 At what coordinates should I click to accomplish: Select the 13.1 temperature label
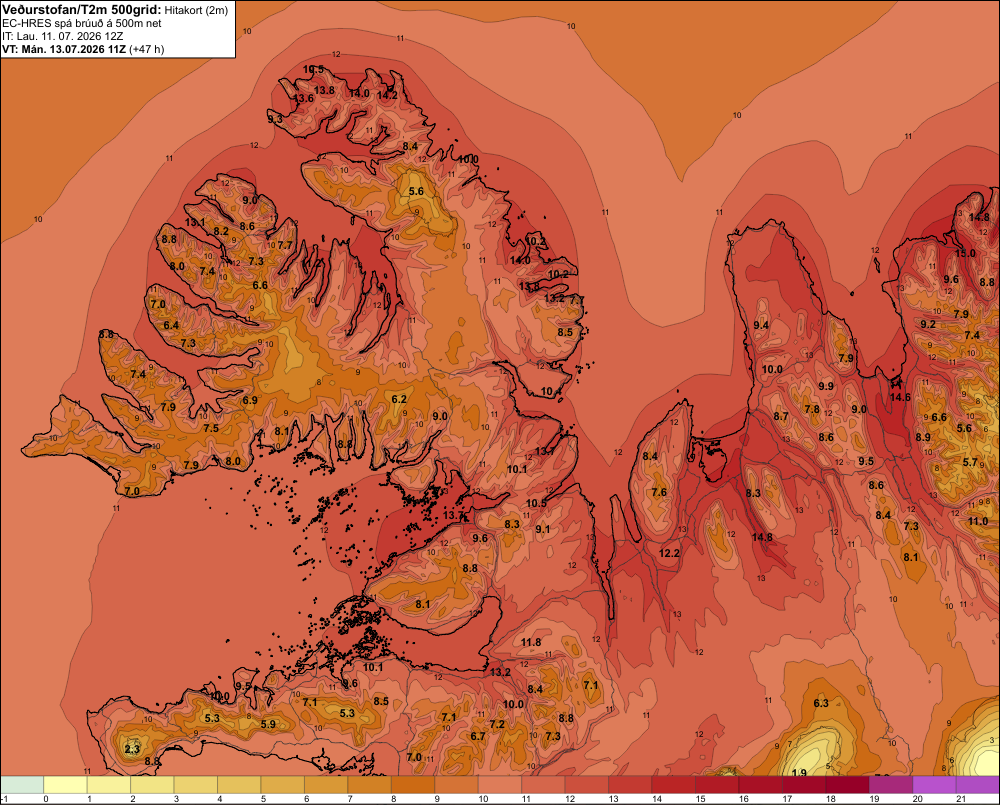click(x=195, y=223)
